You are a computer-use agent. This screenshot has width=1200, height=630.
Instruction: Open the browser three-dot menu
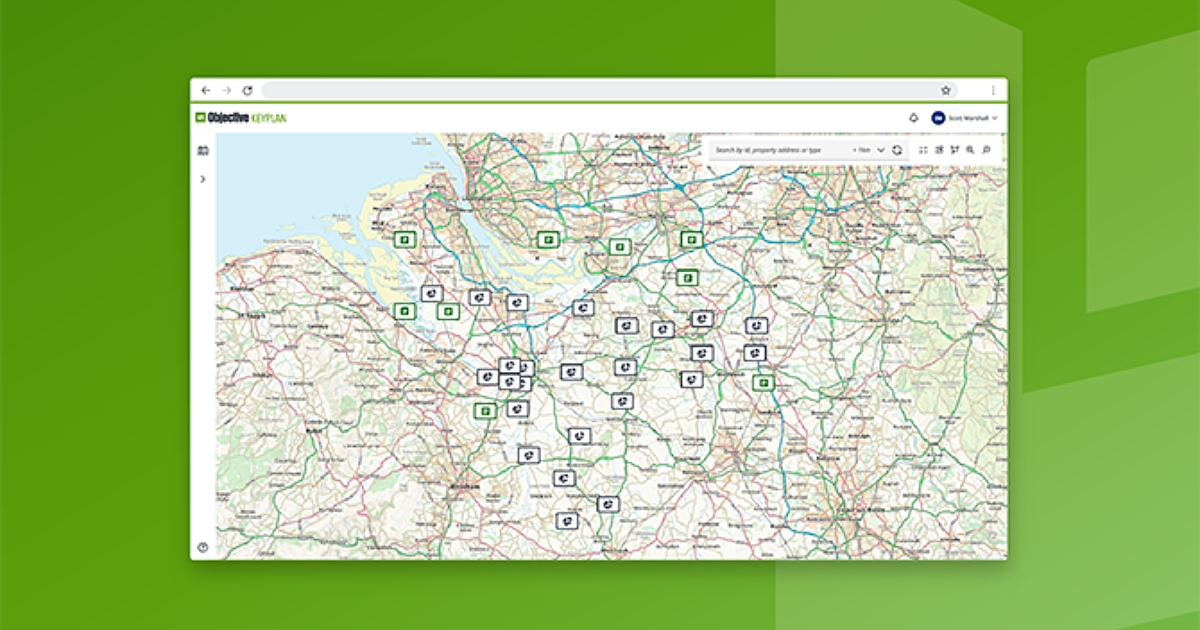point(993,90)
